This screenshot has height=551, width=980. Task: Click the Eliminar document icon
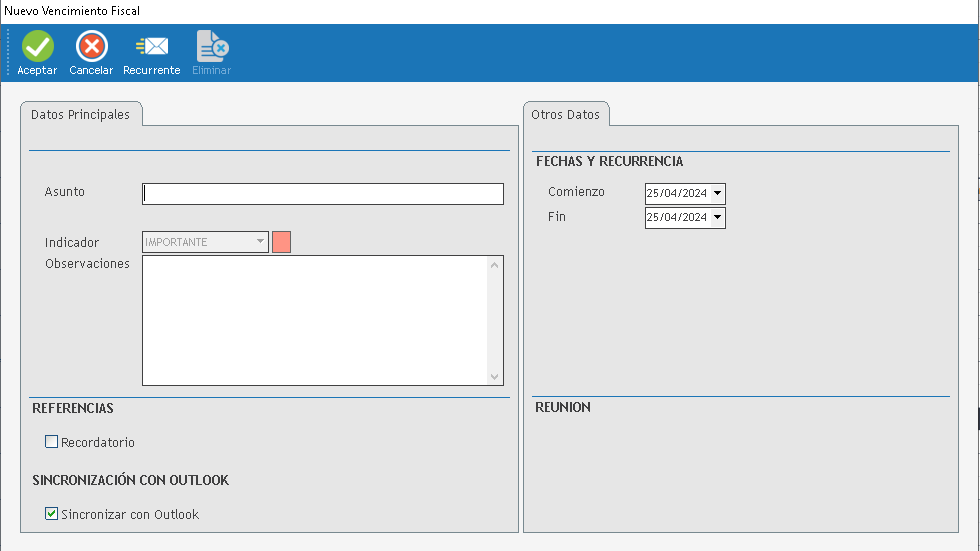(x=212, y=46)
